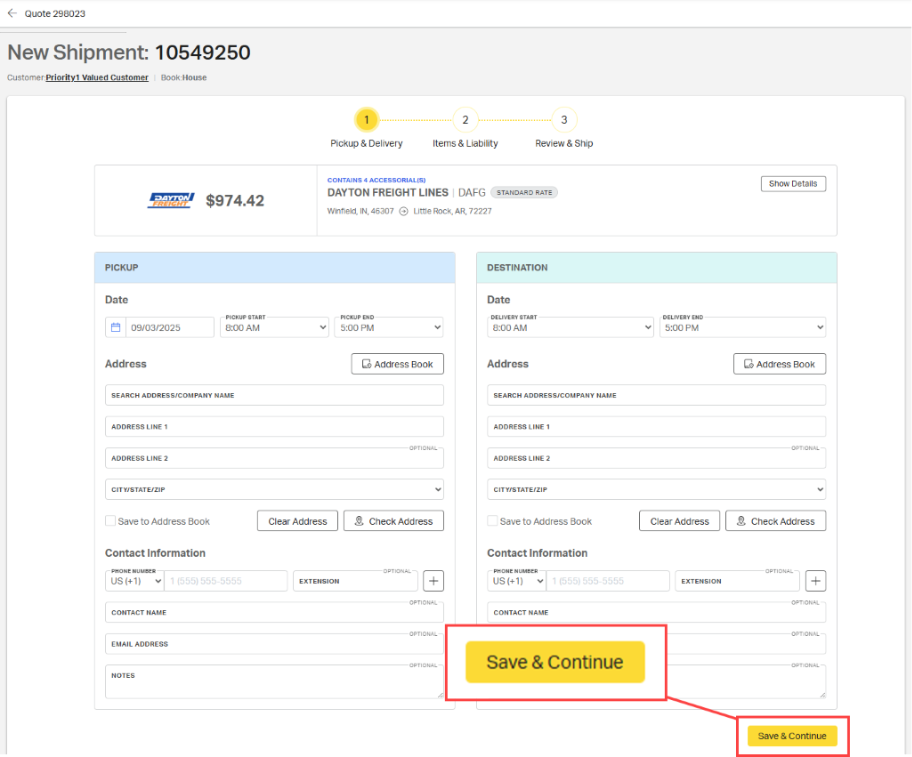Show Details for the Dayton Freight quote

792,184
